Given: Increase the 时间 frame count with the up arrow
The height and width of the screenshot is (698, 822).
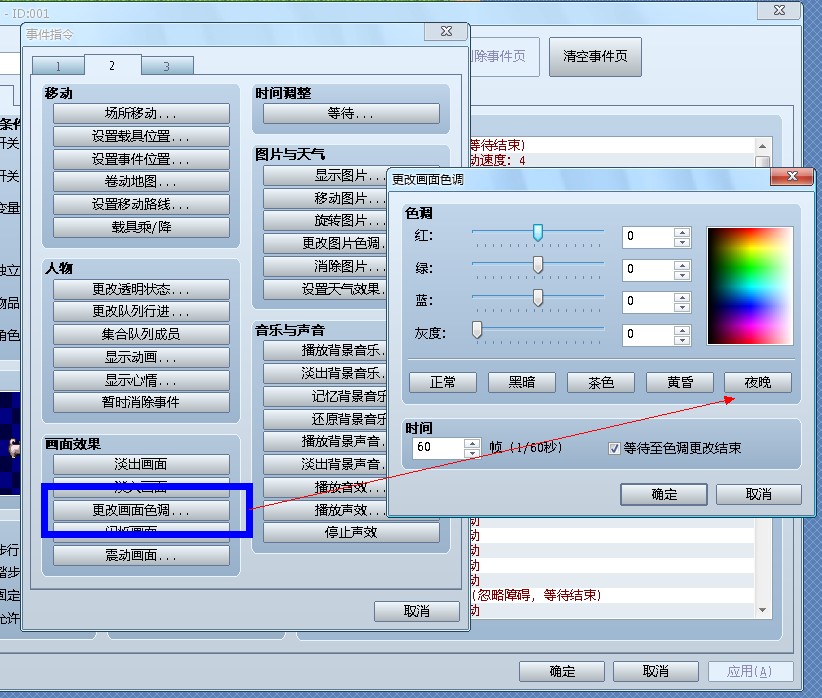Looking at the screenshot, I should [472, 443].
